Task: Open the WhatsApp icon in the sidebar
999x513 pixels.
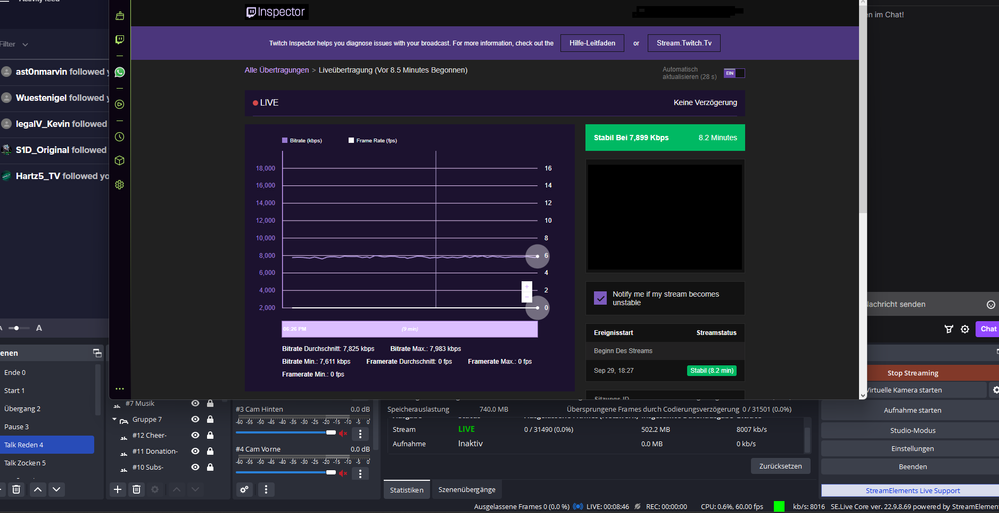Action: tap(119, 72)
